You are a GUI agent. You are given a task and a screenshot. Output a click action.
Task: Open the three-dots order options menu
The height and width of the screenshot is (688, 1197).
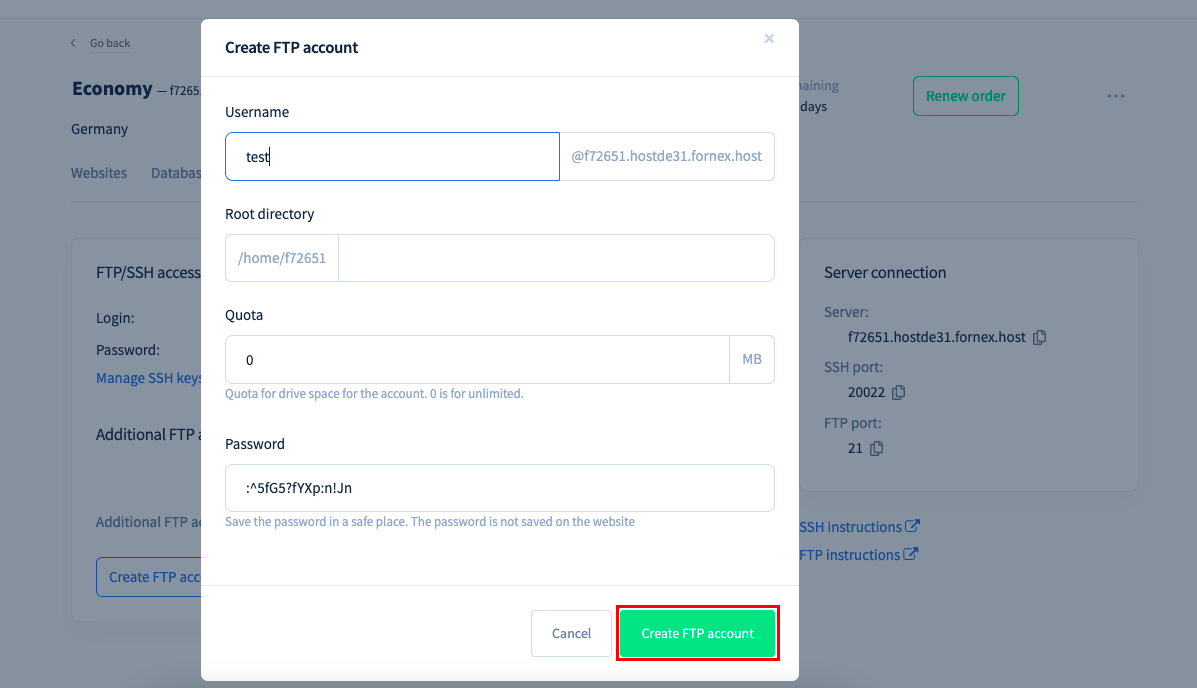[x=1115, y=96]
